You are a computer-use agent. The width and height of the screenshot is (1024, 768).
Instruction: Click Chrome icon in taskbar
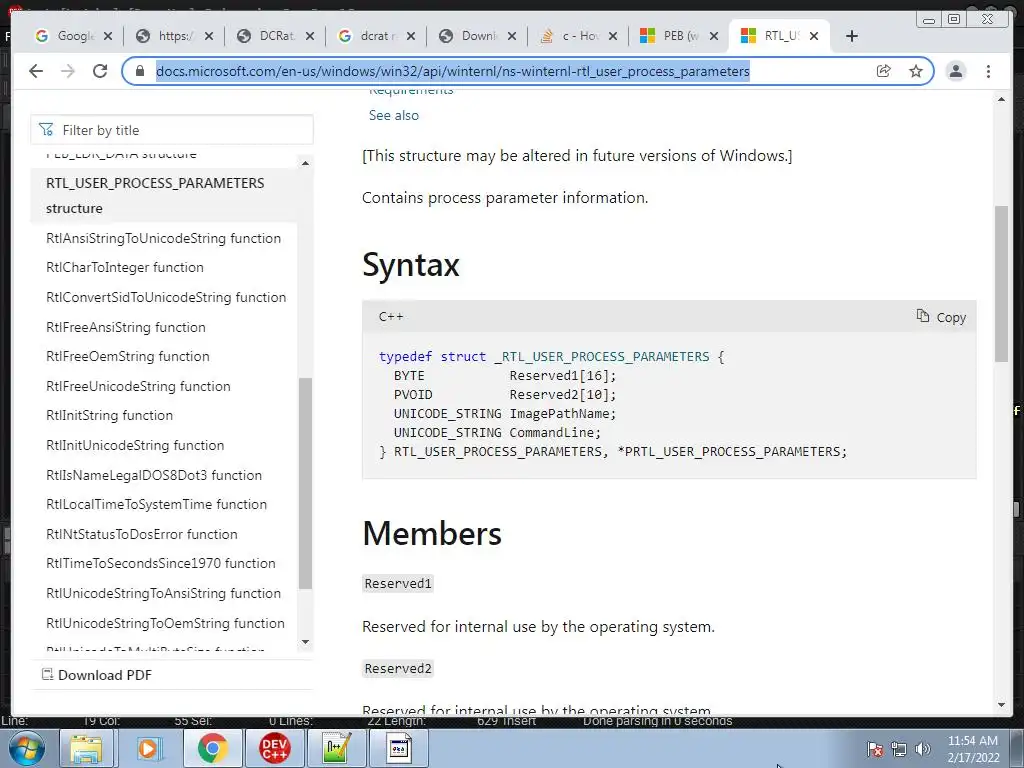click(x=212, y=748)
